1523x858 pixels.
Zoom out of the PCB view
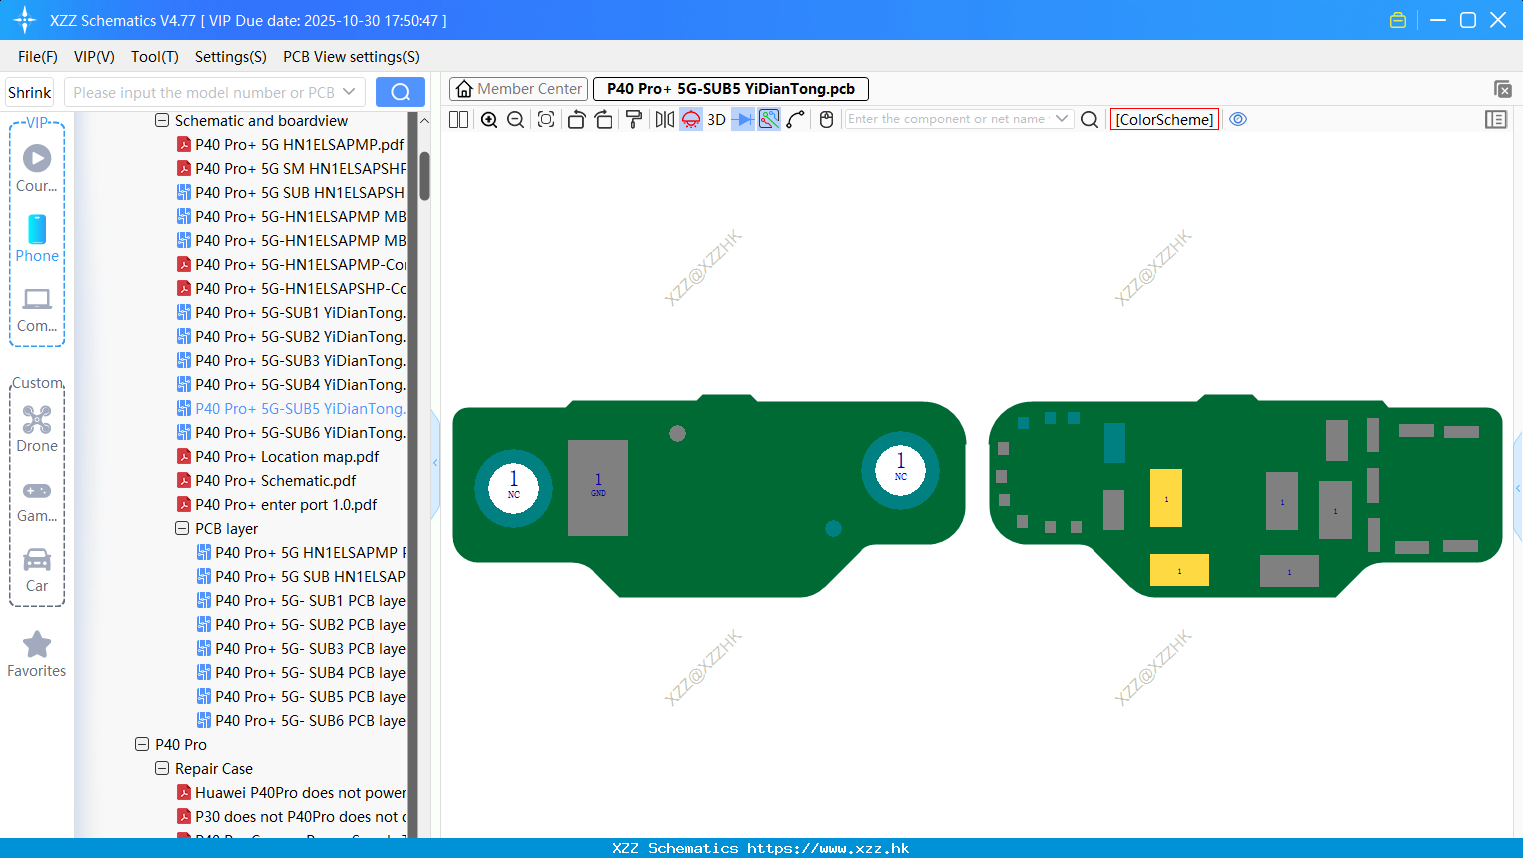pos(515,119)
